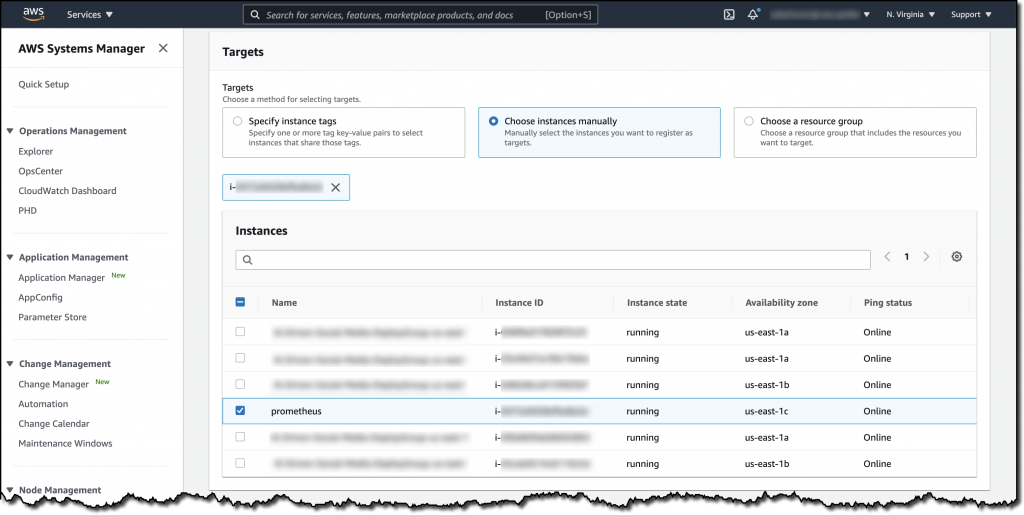Select Choose a resource group option

855,133
